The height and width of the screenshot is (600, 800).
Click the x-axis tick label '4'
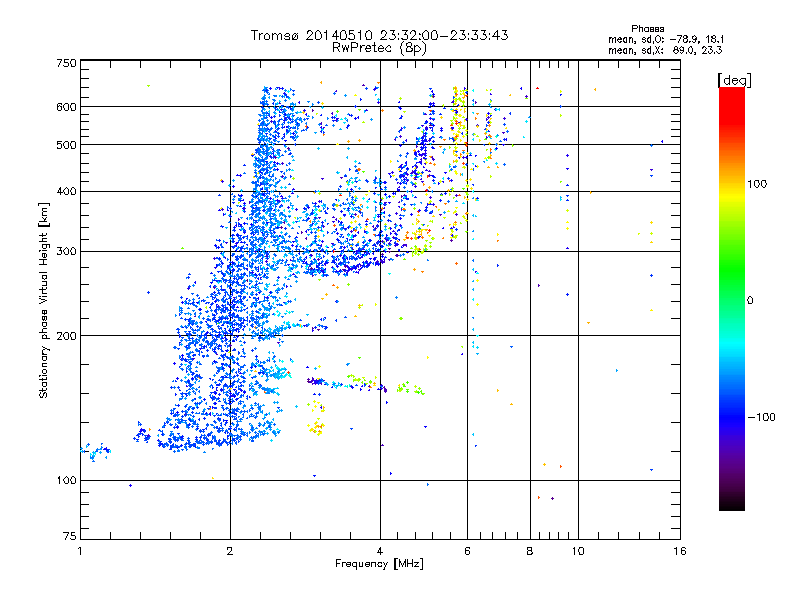(380, 551)
